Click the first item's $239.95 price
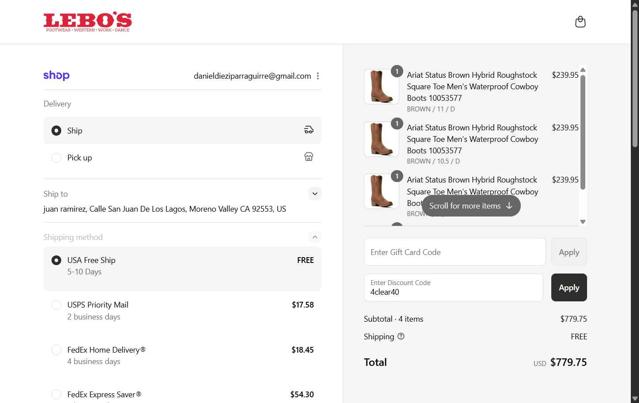639x403 pixels. pos(565,75)
